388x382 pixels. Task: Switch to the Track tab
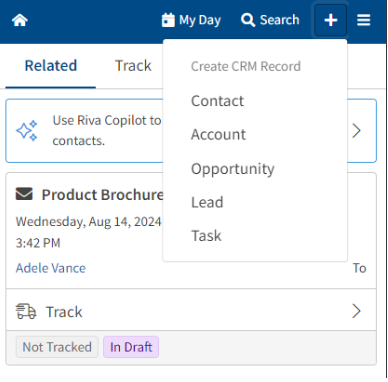[133, 65]
